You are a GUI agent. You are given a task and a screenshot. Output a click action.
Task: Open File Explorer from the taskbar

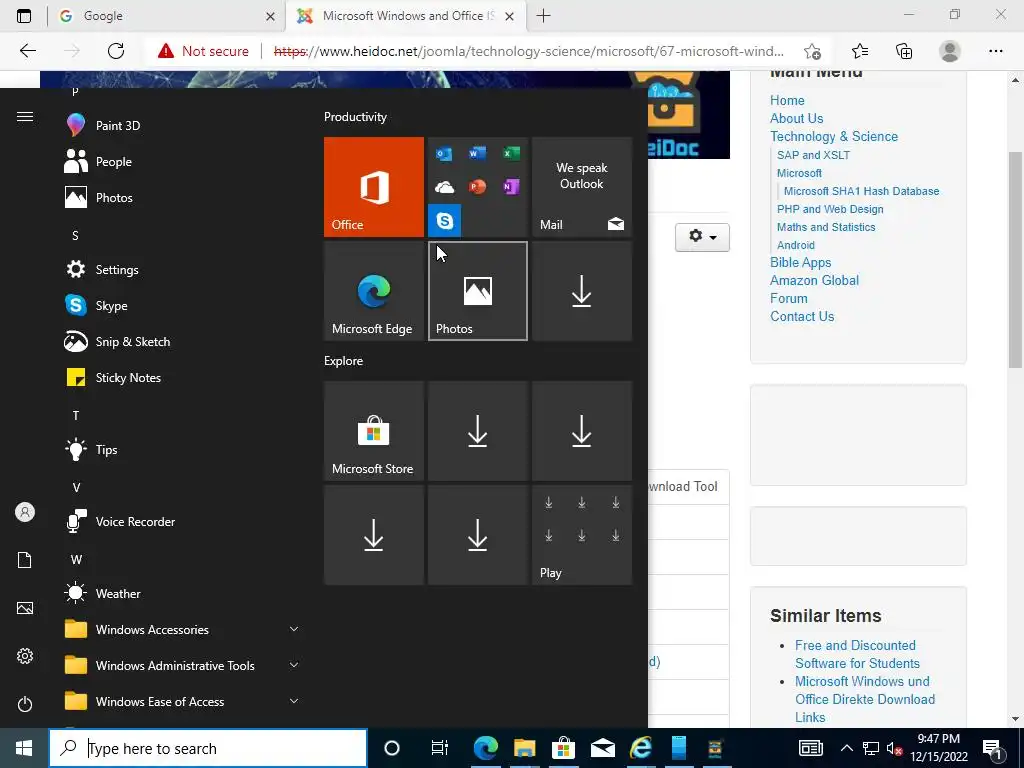point(524,748)
